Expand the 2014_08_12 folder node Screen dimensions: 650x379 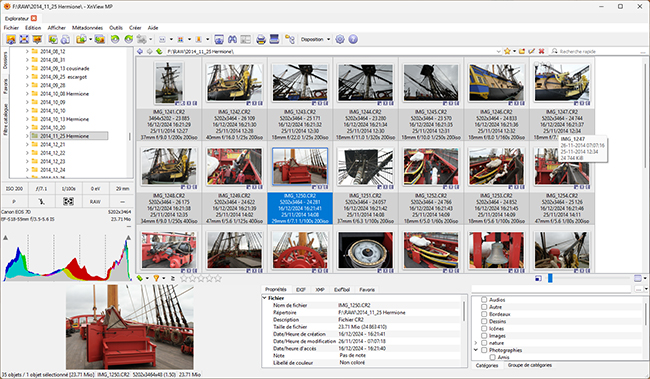pos(27,51)
